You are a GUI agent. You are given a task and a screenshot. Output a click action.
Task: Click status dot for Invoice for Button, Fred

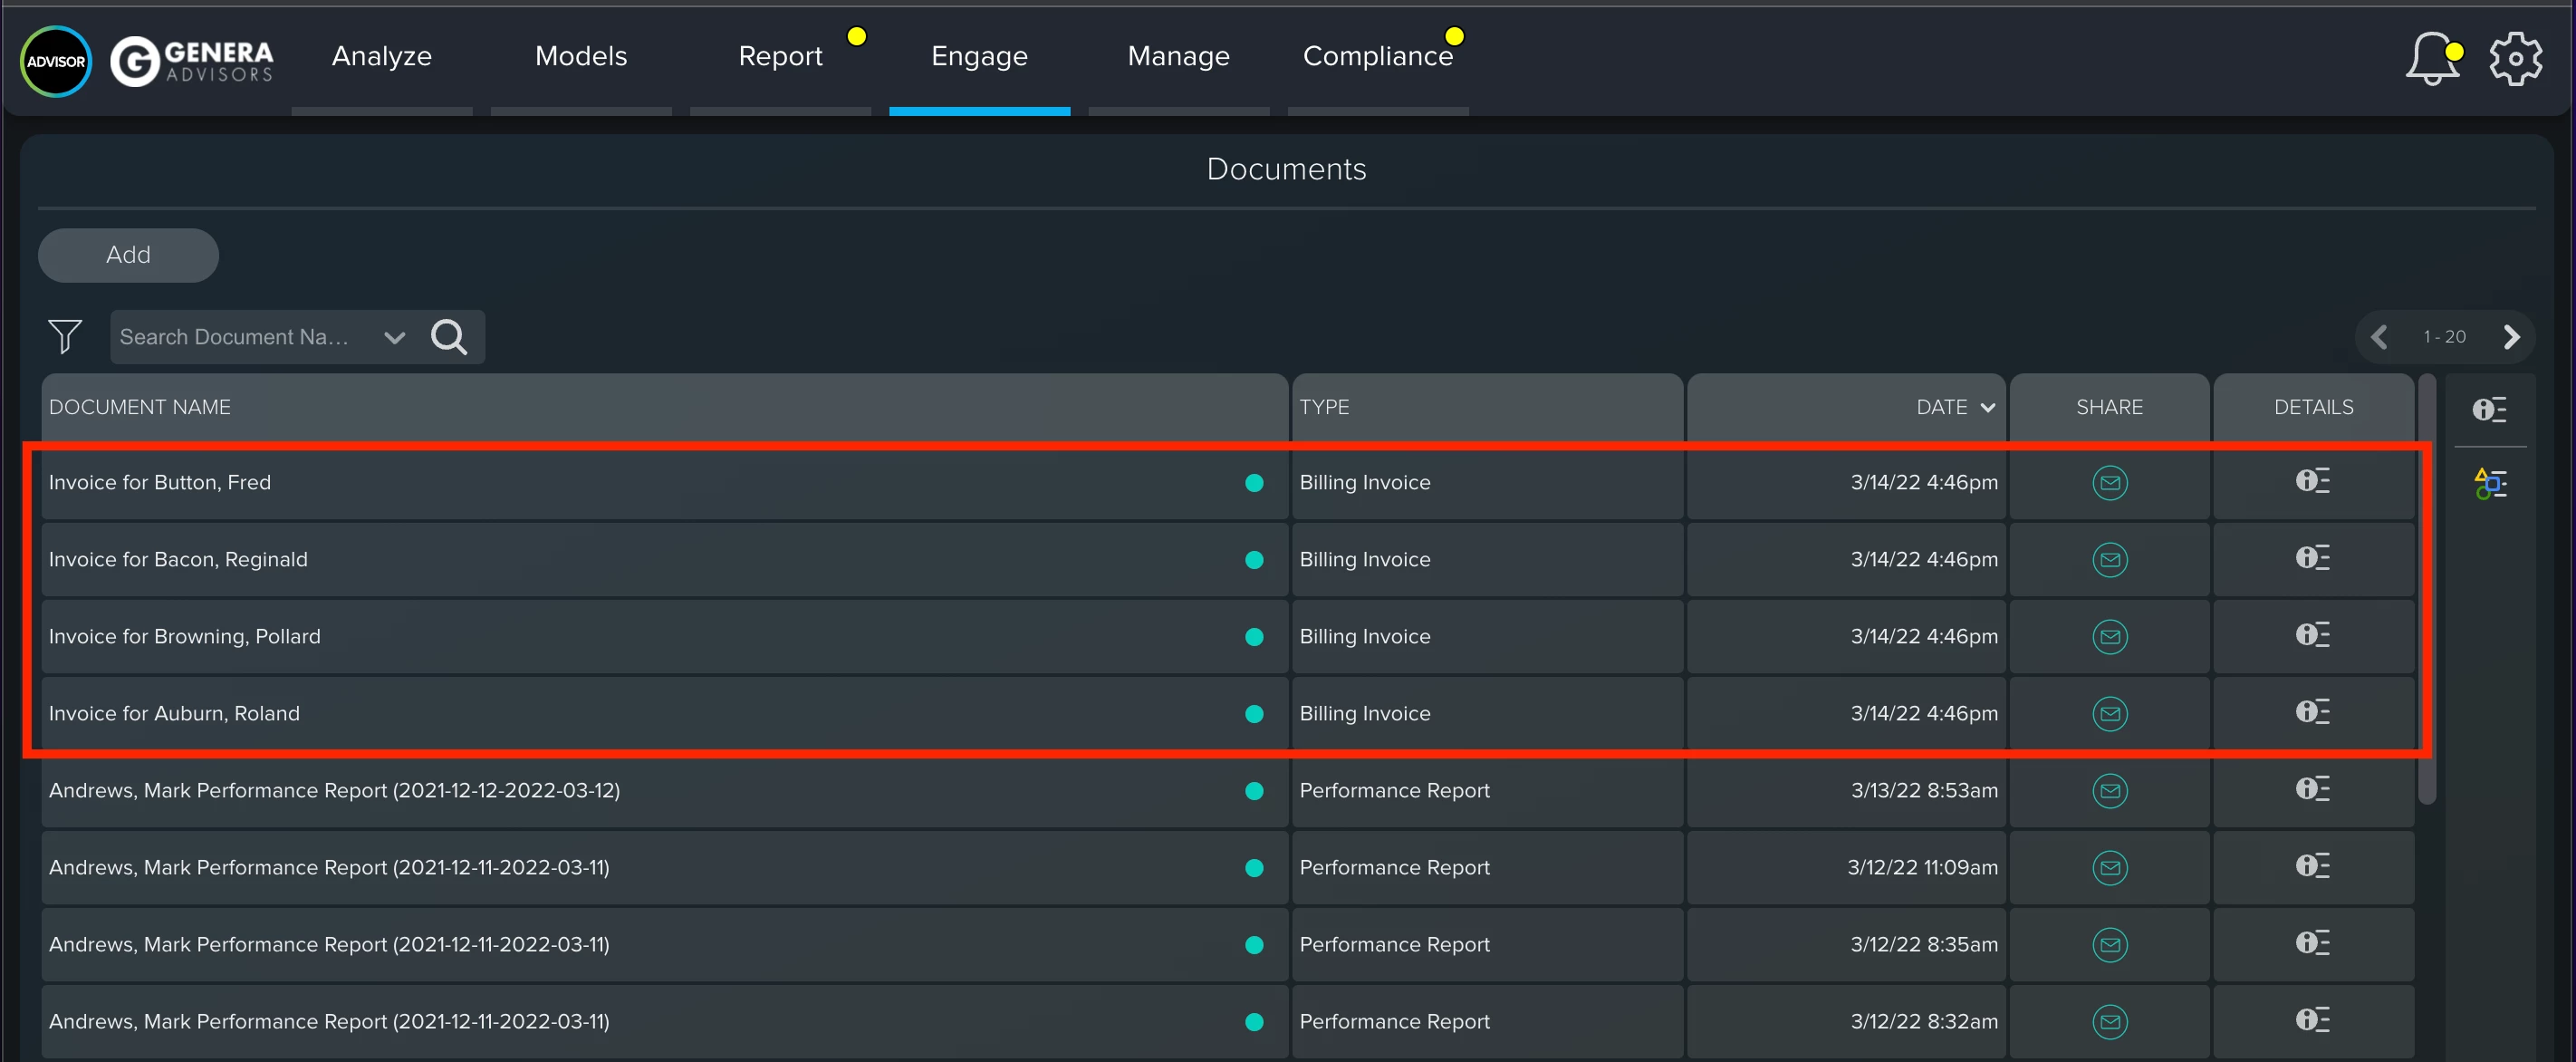pos(1254,483)
